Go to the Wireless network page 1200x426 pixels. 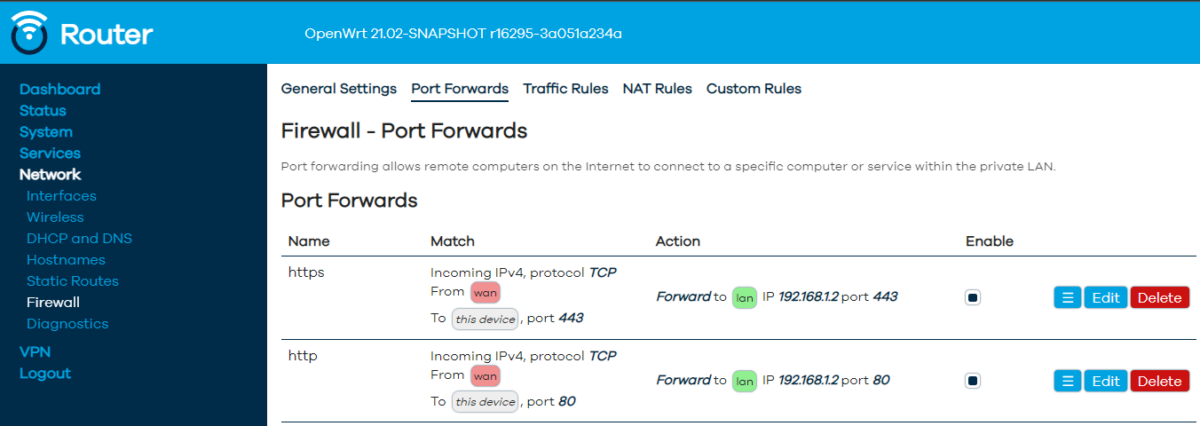pos(55,217)
